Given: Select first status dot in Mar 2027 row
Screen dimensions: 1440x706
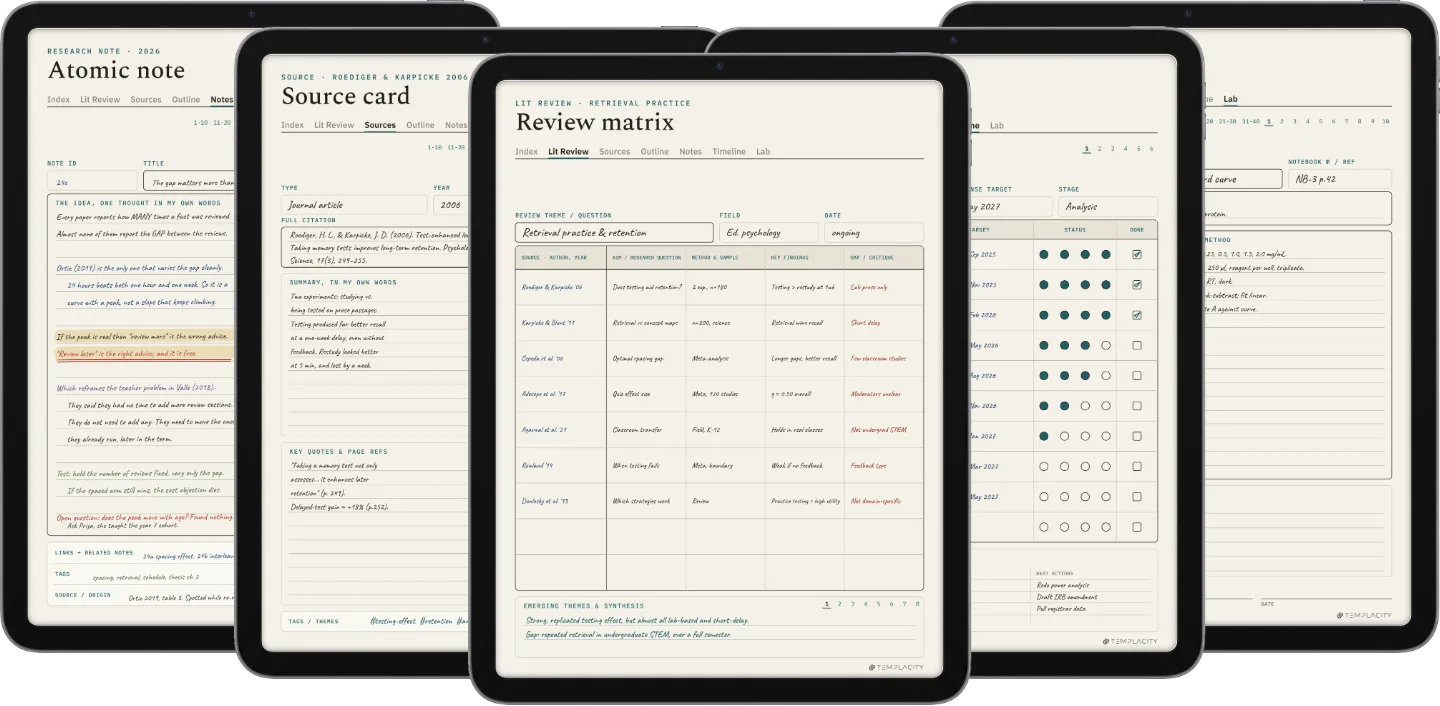Looking at the screenshot, I should coord(1044,466).
